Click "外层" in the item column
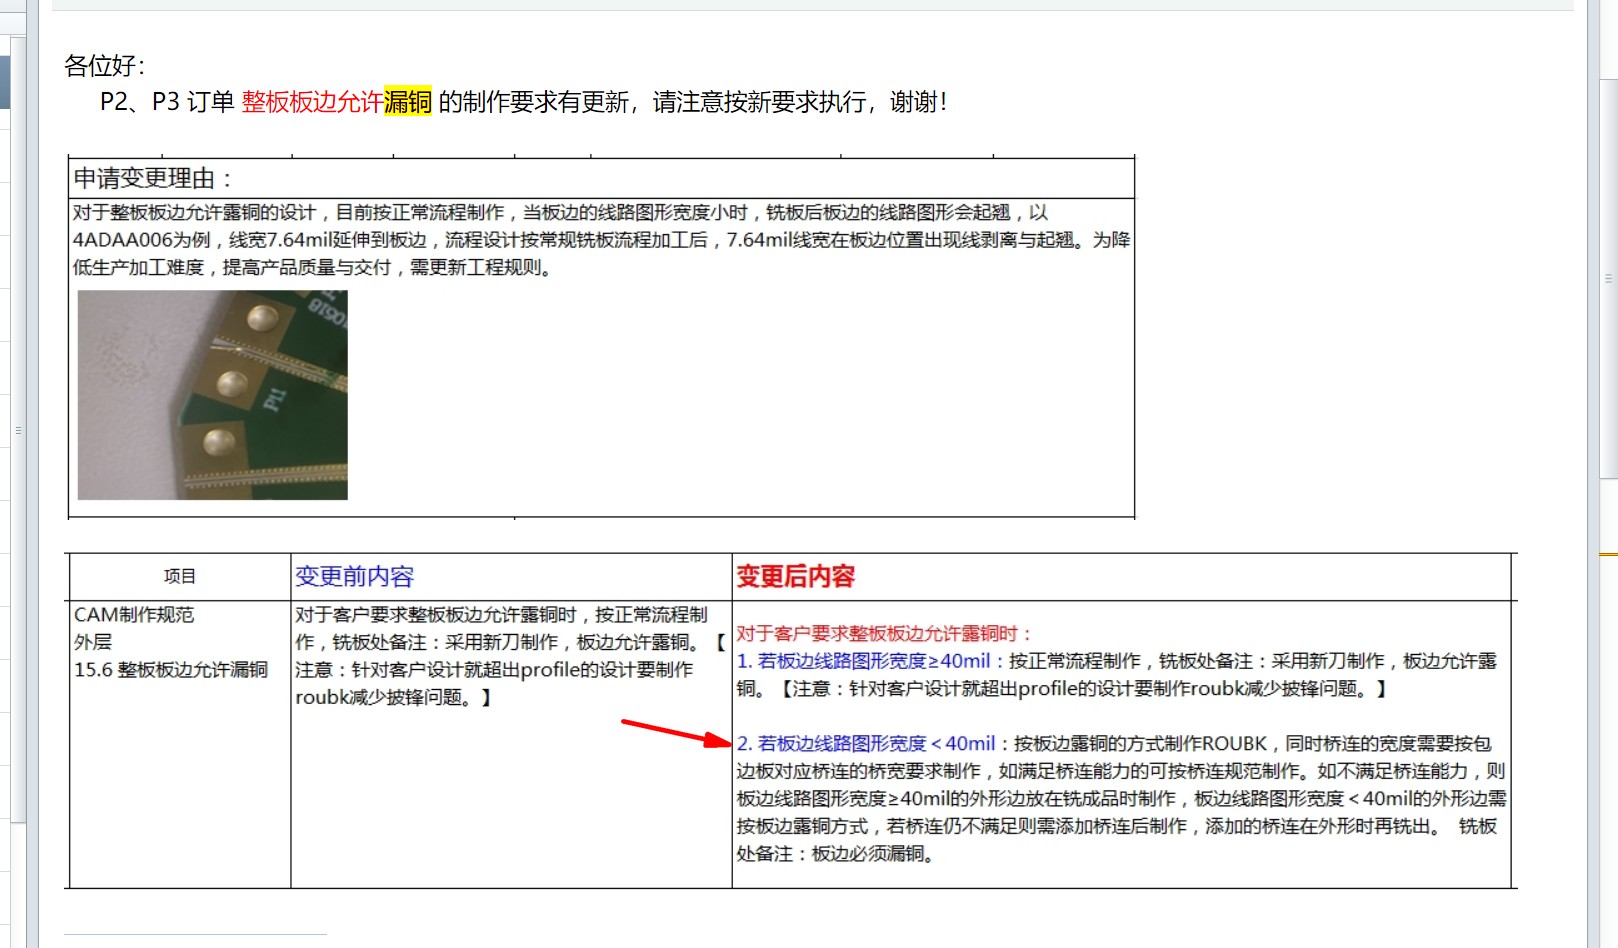The width and height of the screenshot is (1618, 948). 93,642
